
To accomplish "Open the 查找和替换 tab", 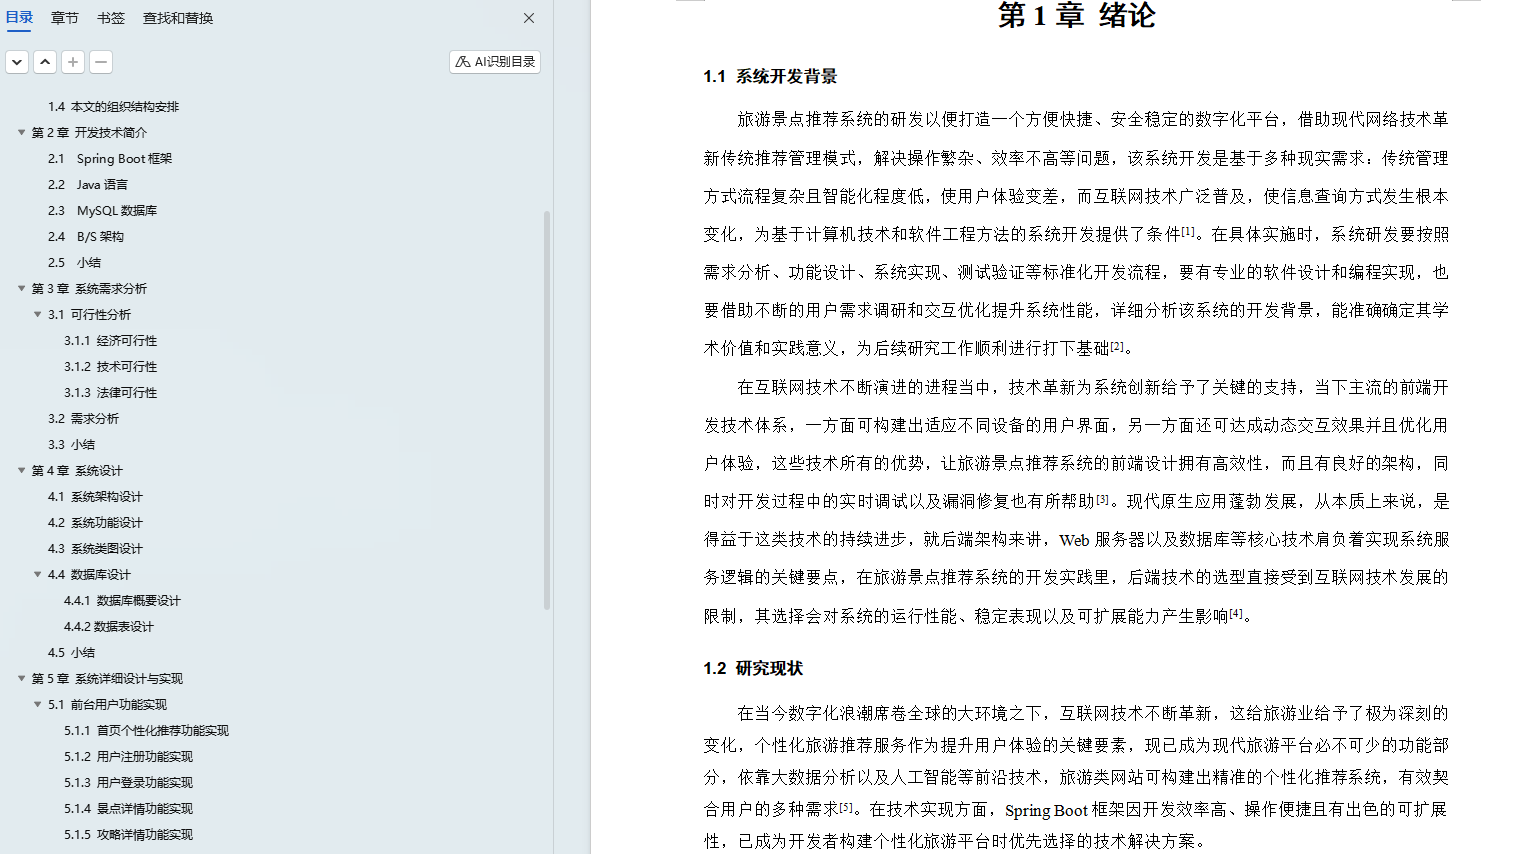I will [176, 17].
